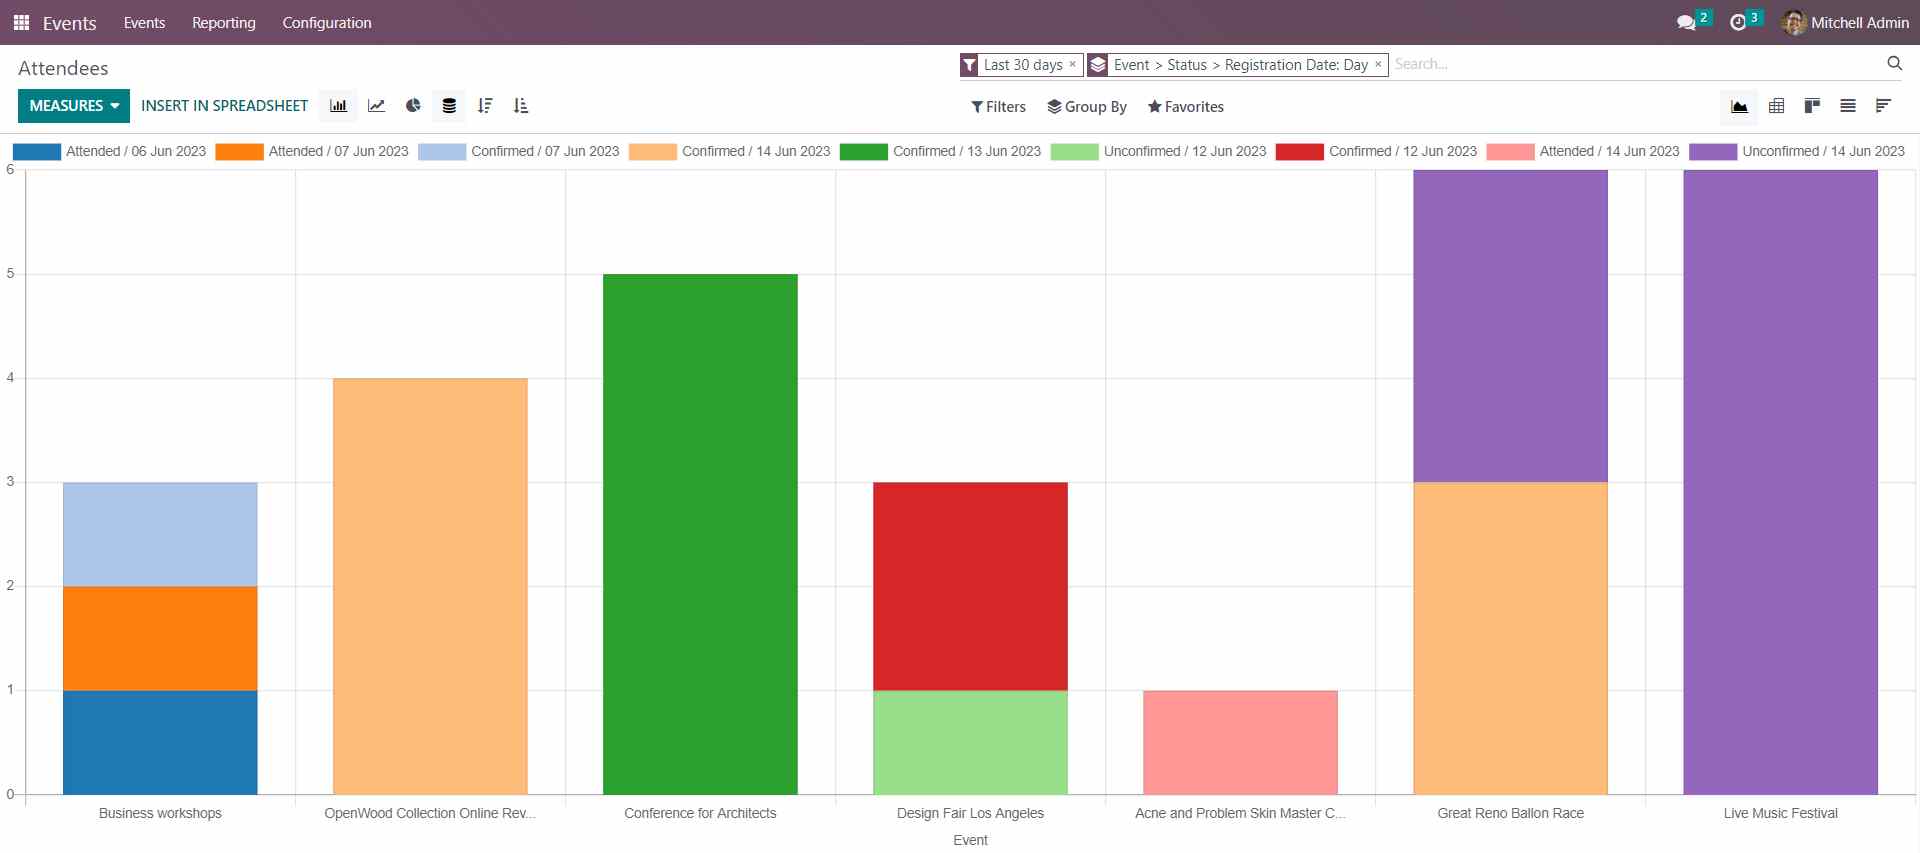Remove the Event Status group-by facet

[1377, 64]
